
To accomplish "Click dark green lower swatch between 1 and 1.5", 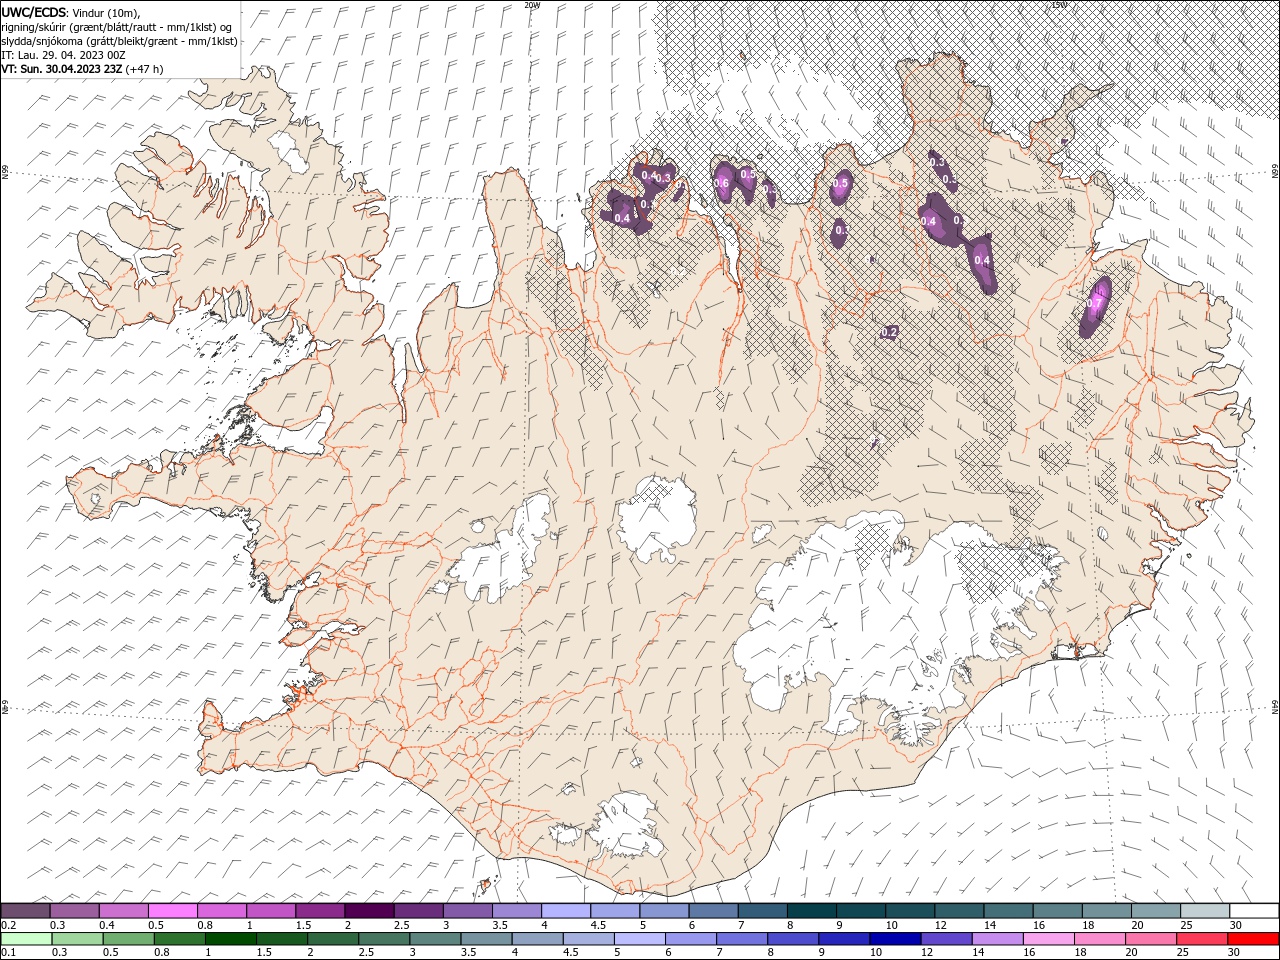I will pos(231,939).
